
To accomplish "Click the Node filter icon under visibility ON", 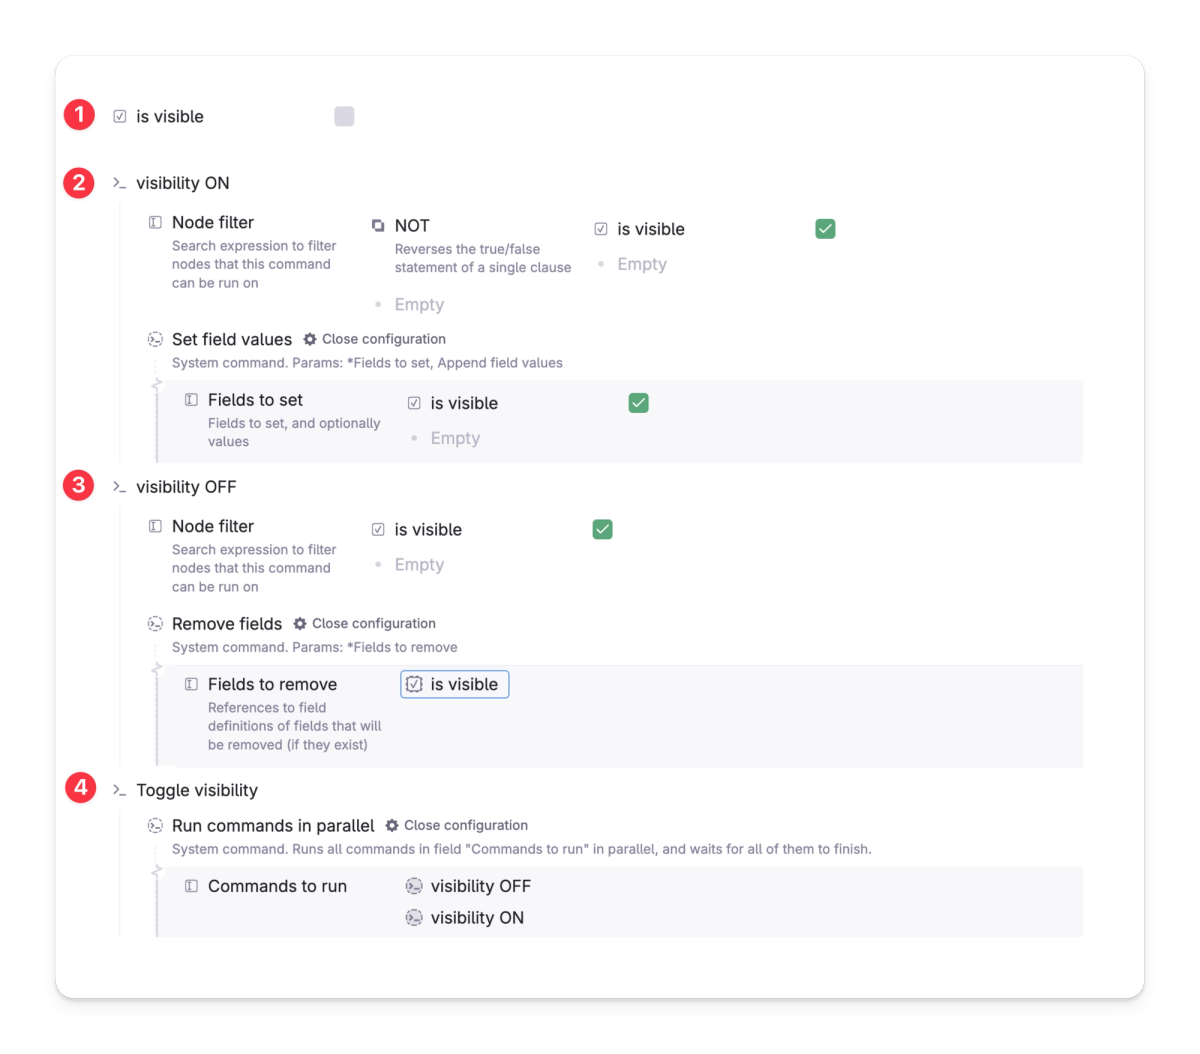I will pos(155,222).
